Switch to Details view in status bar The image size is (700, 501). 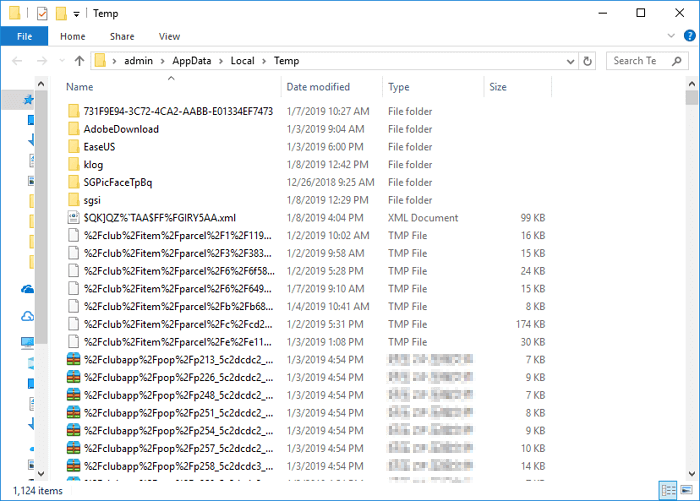pyautogui.click(x=667, y=491)
